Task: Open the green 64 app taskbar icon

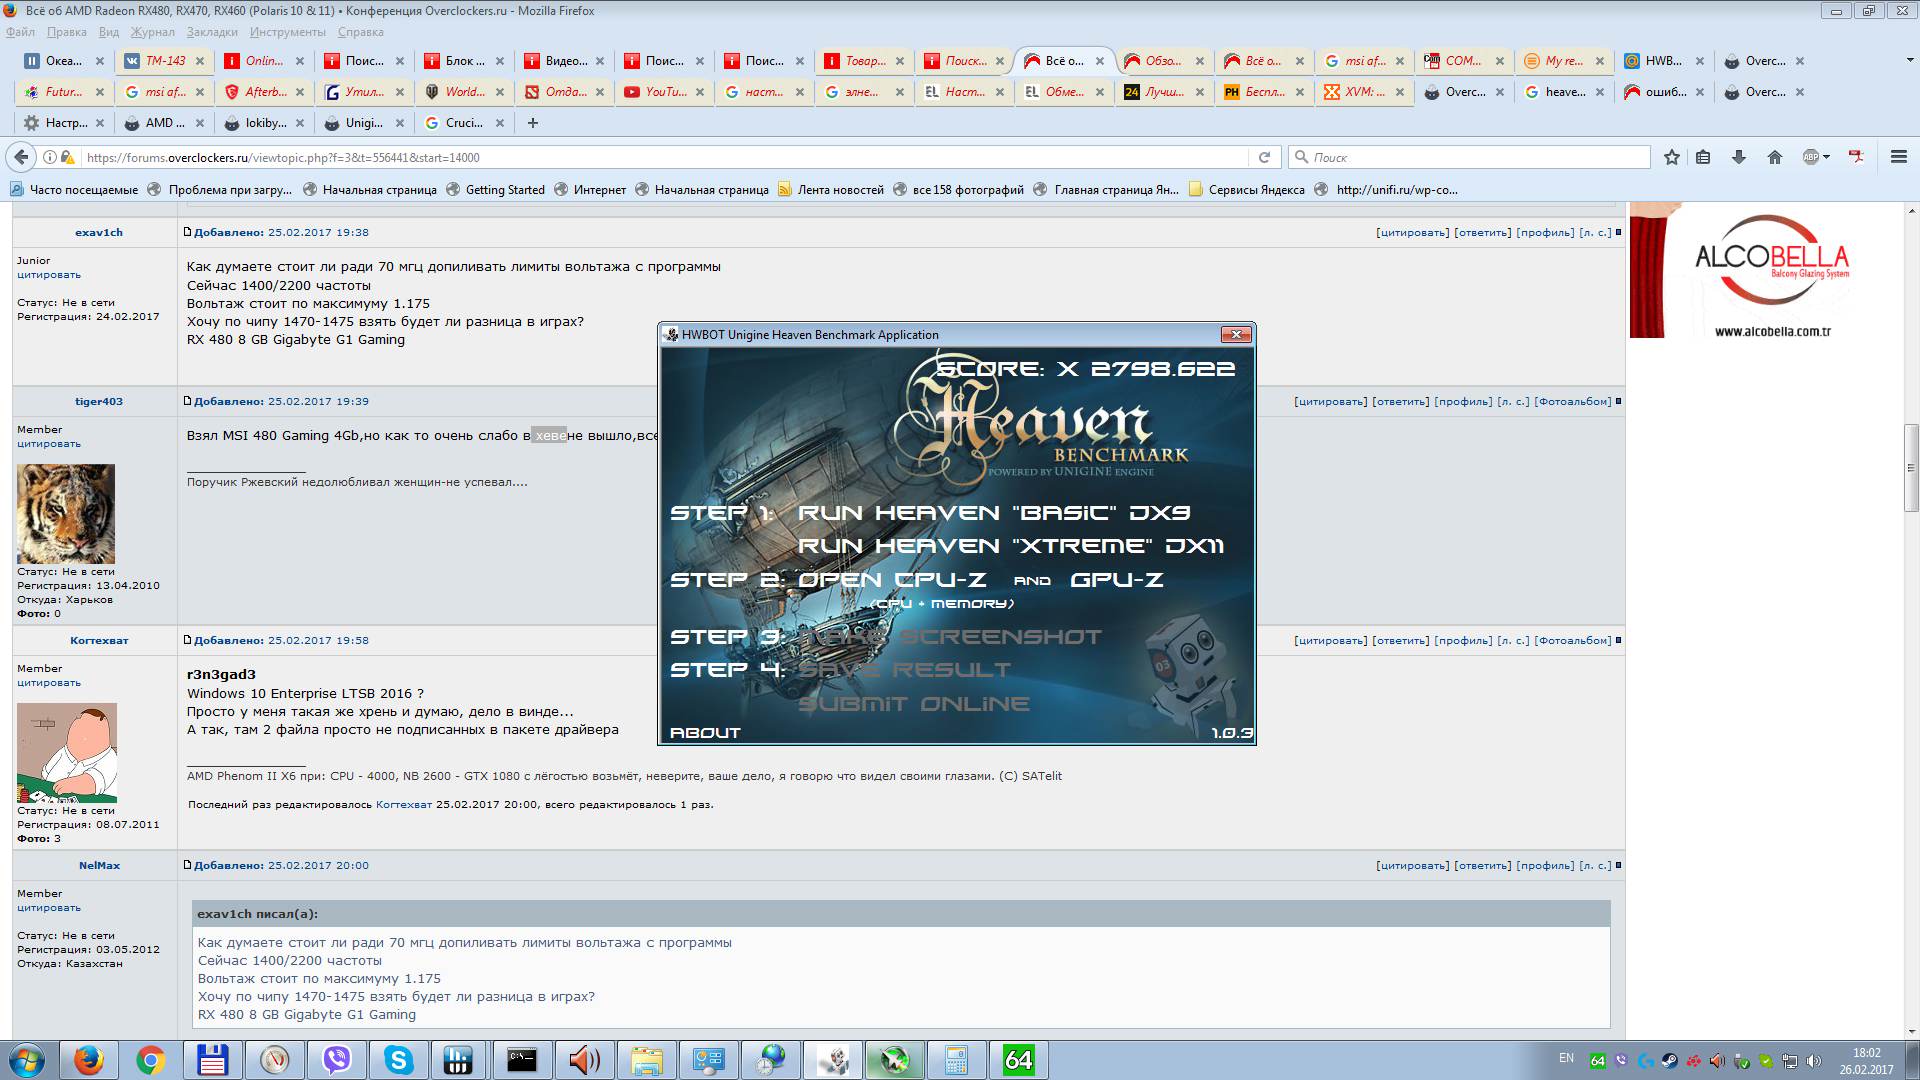Action: click(1019, 1060)
